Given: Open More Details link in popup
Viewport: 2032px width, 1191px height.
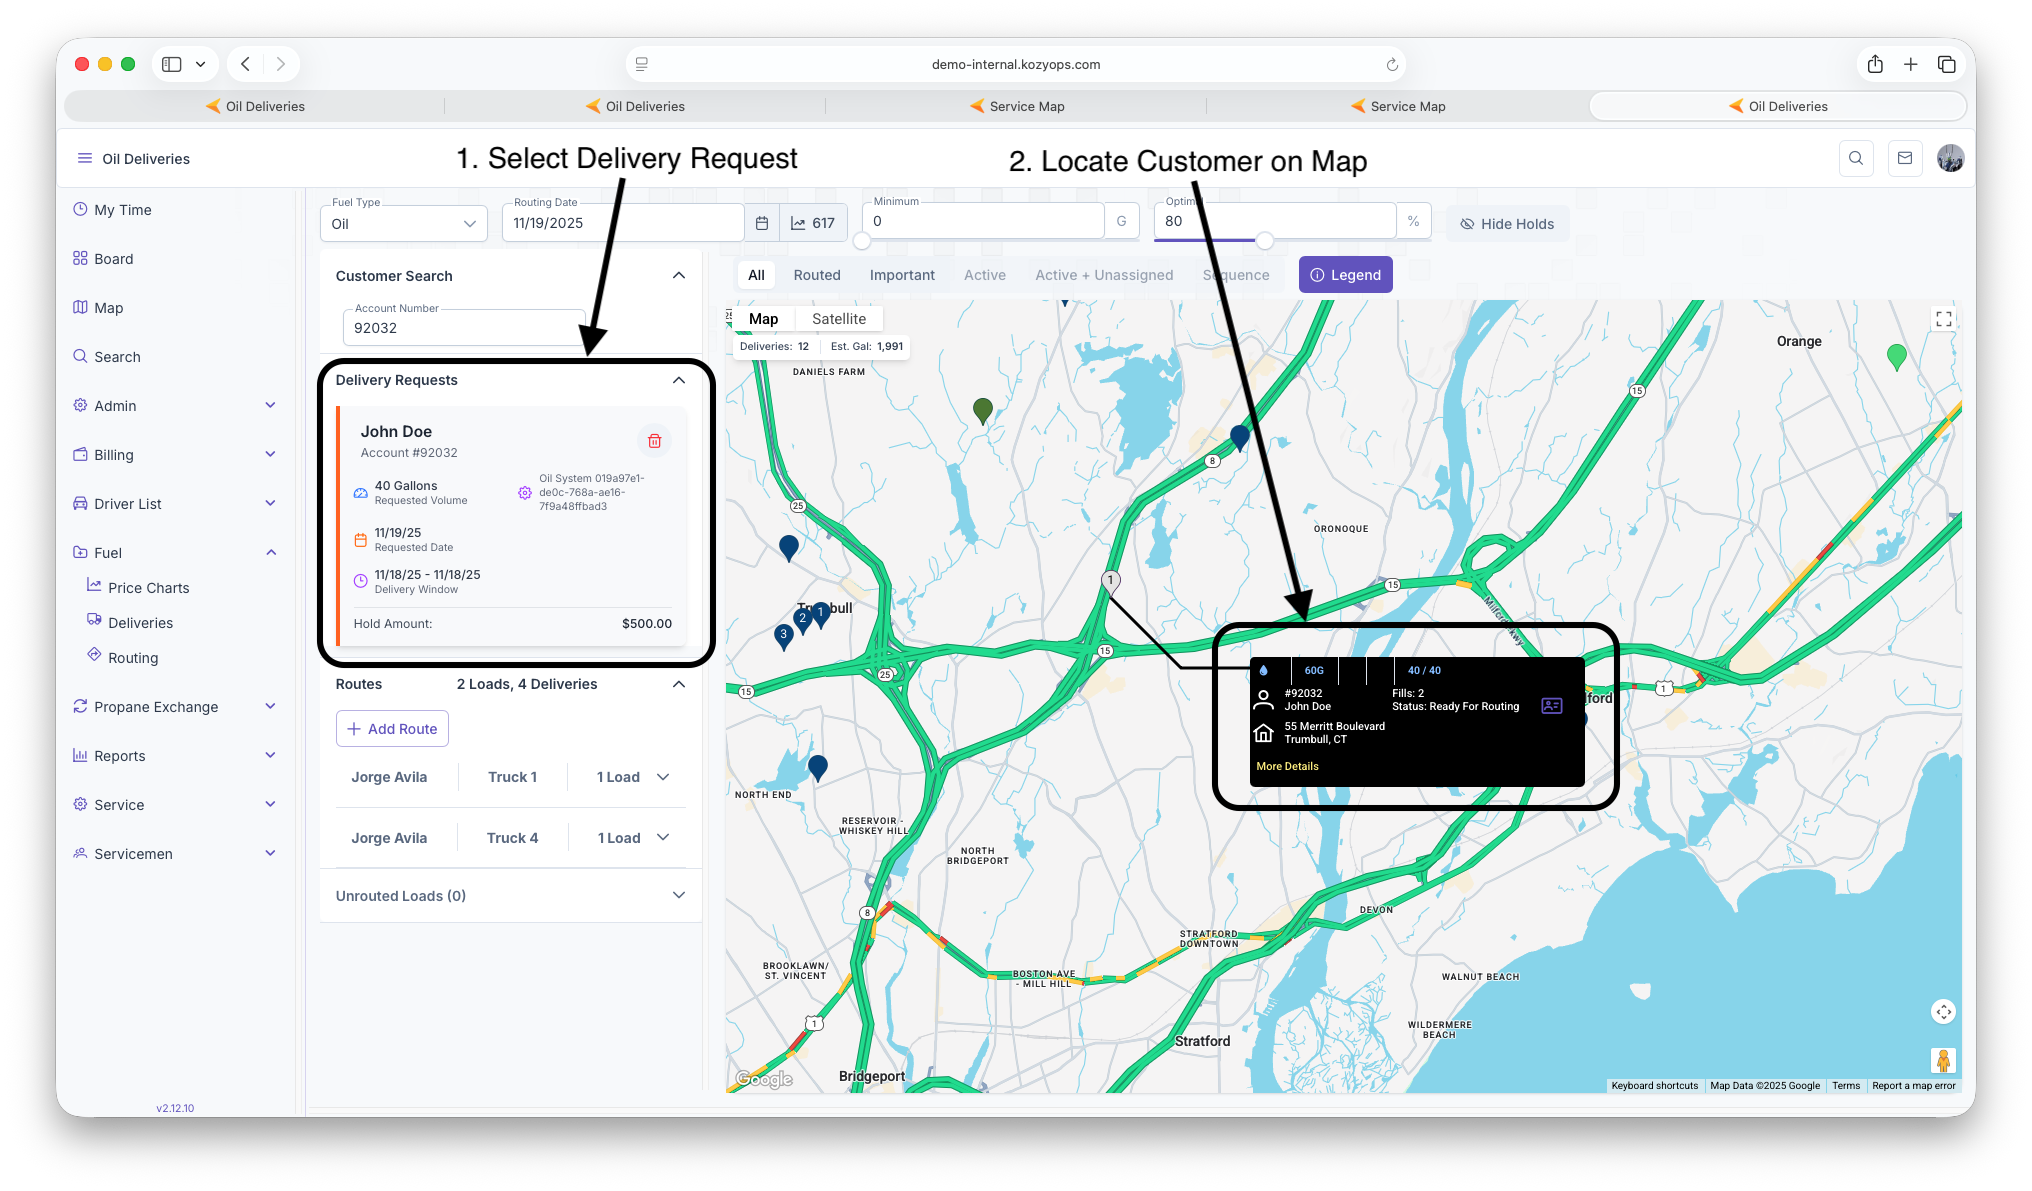Looking at the screenshot, I should 1287,766.
